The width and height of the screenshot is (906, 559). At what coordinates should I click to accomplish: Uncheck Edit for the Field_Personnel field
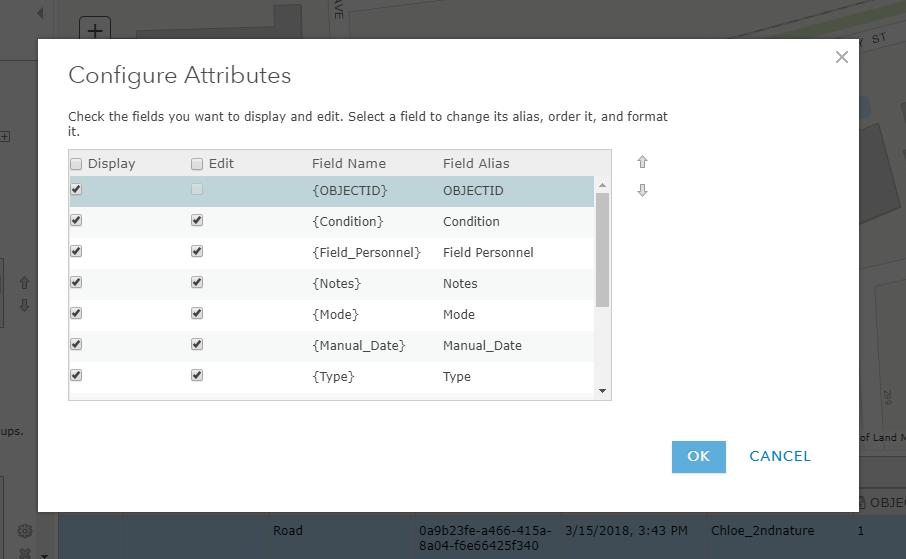tap(197, 252)
